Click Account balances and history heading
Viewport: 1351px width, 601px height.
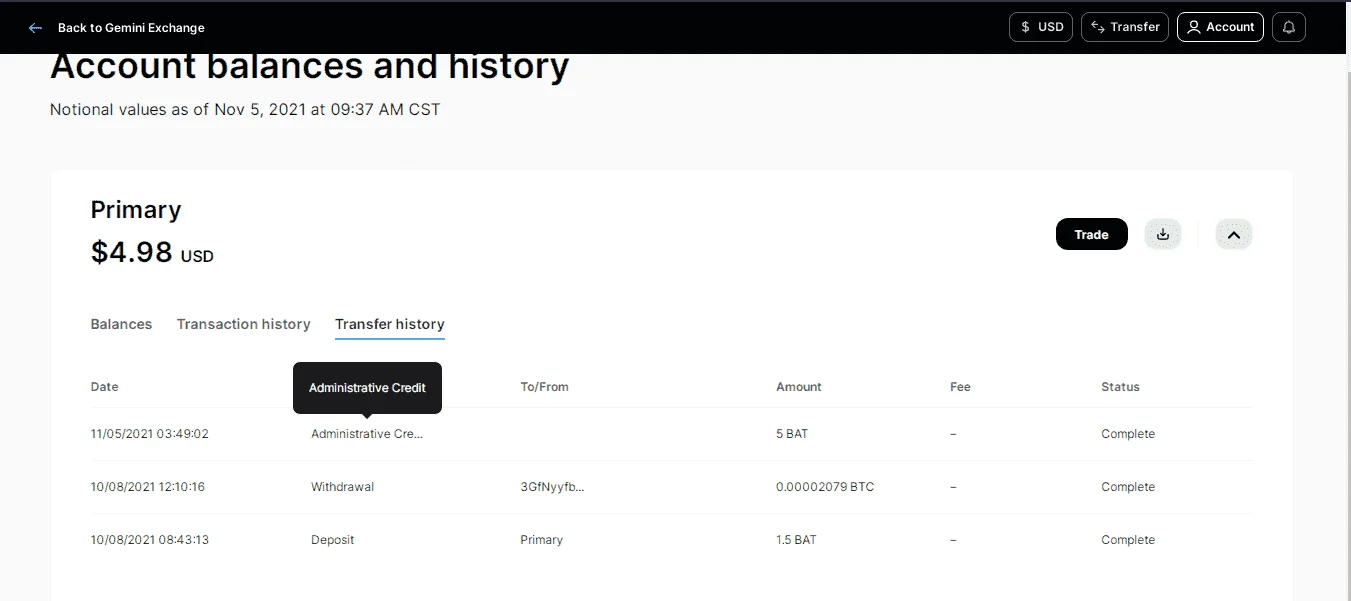click(x=310, y=66)
